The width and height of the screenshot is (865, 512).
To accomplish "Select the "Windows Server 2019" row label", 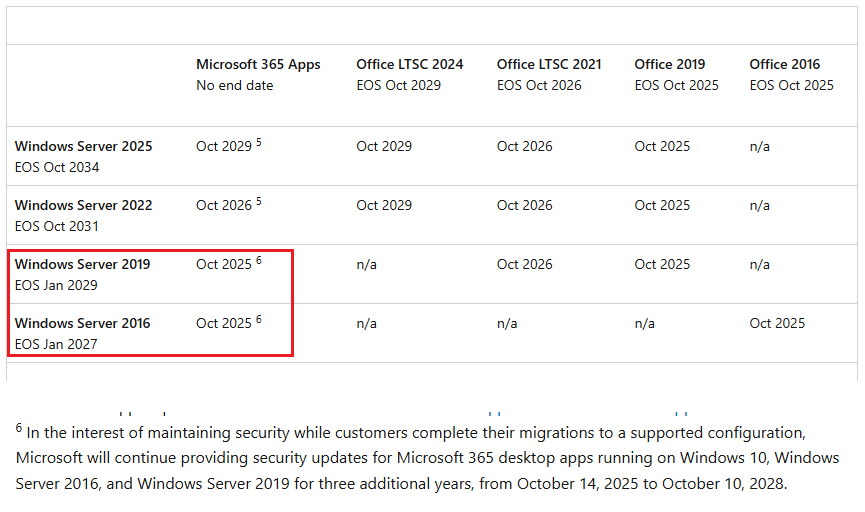I will tap(82, 264).
